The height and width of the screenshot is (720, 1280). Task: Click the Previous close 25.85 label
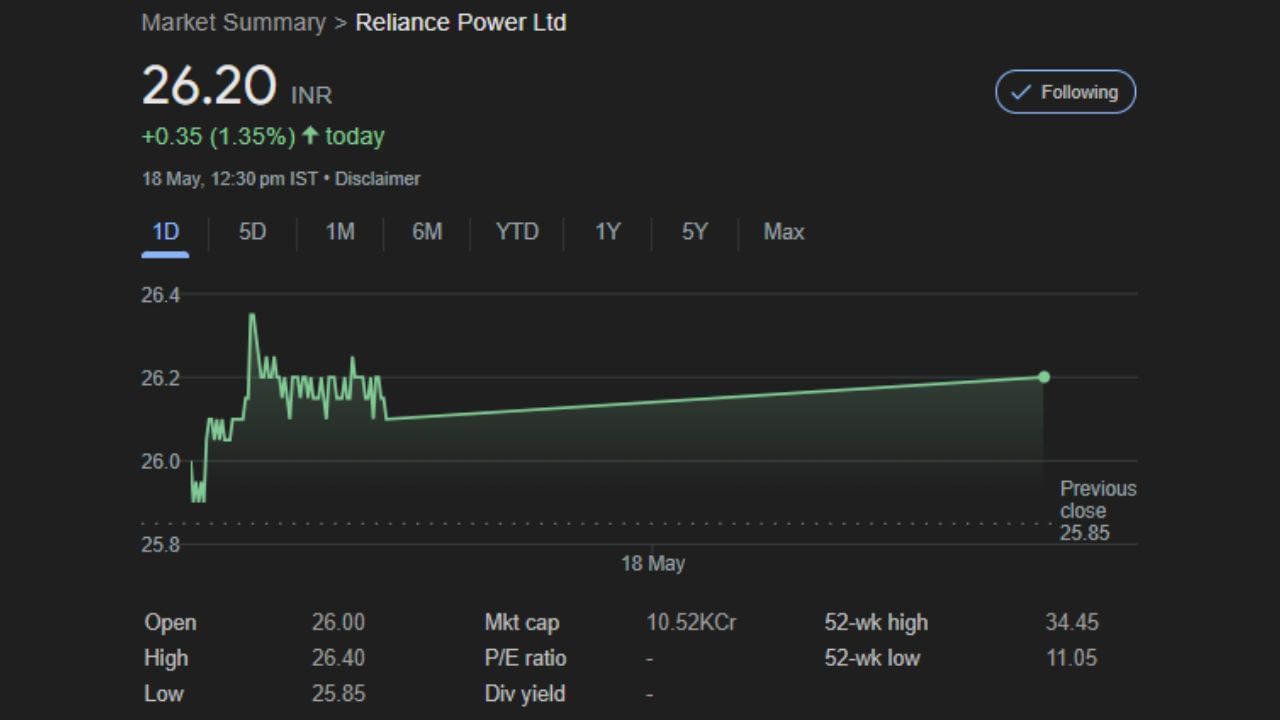(x=1098, y=510)
